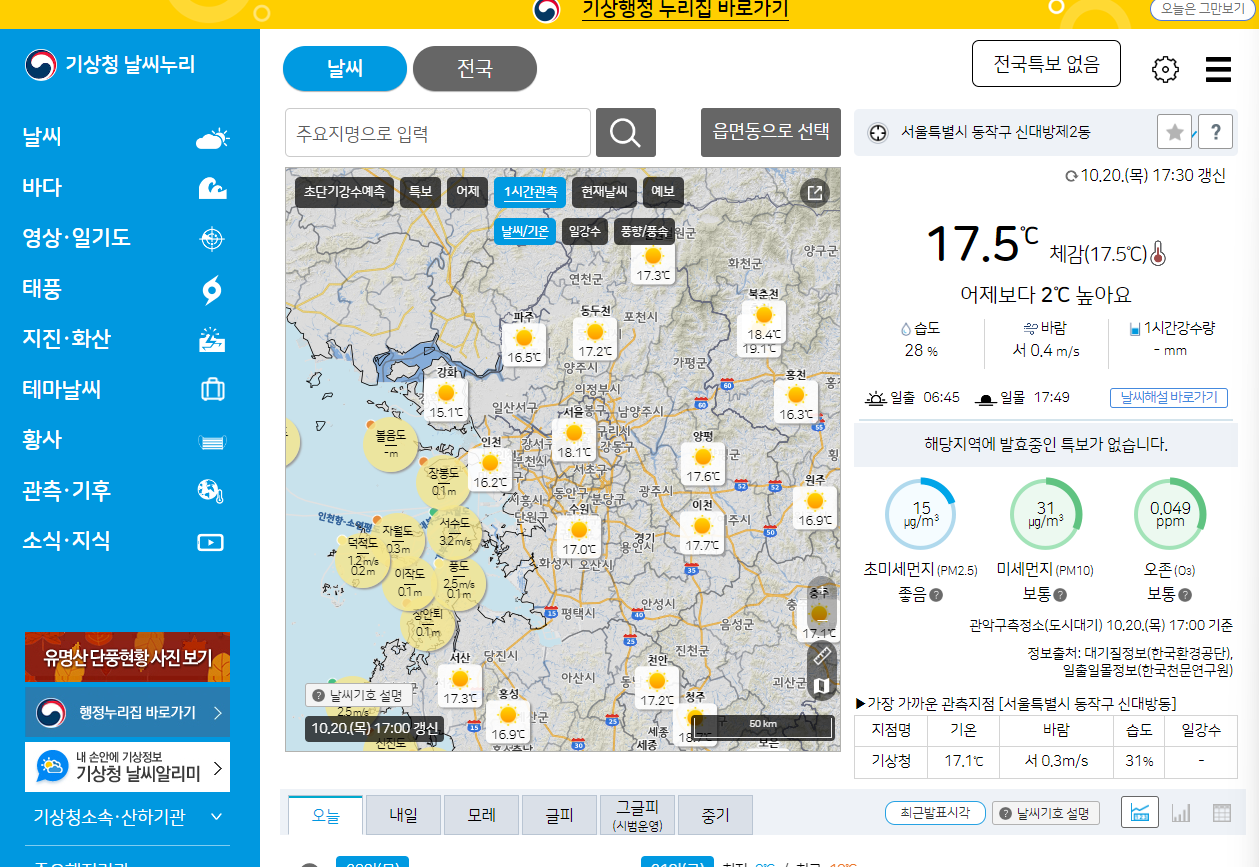
Task: Expand the map in a new window
Action: pos(815,193)
